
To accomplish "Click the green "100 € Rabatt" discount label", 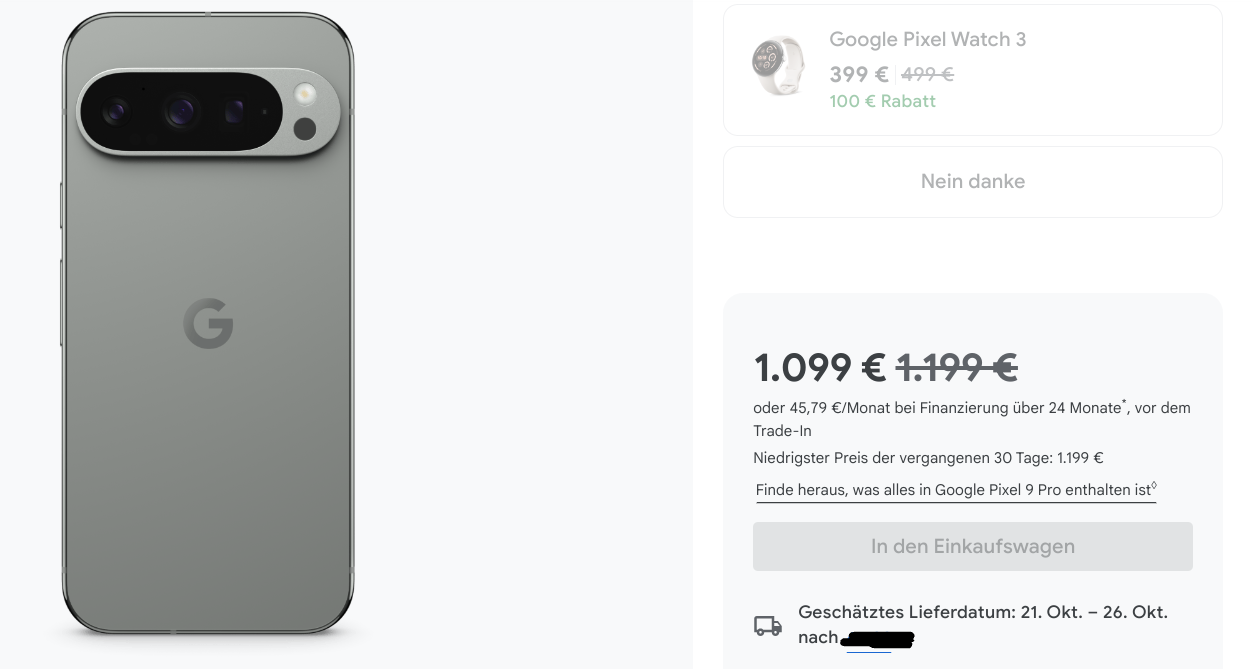I will 882,101.
